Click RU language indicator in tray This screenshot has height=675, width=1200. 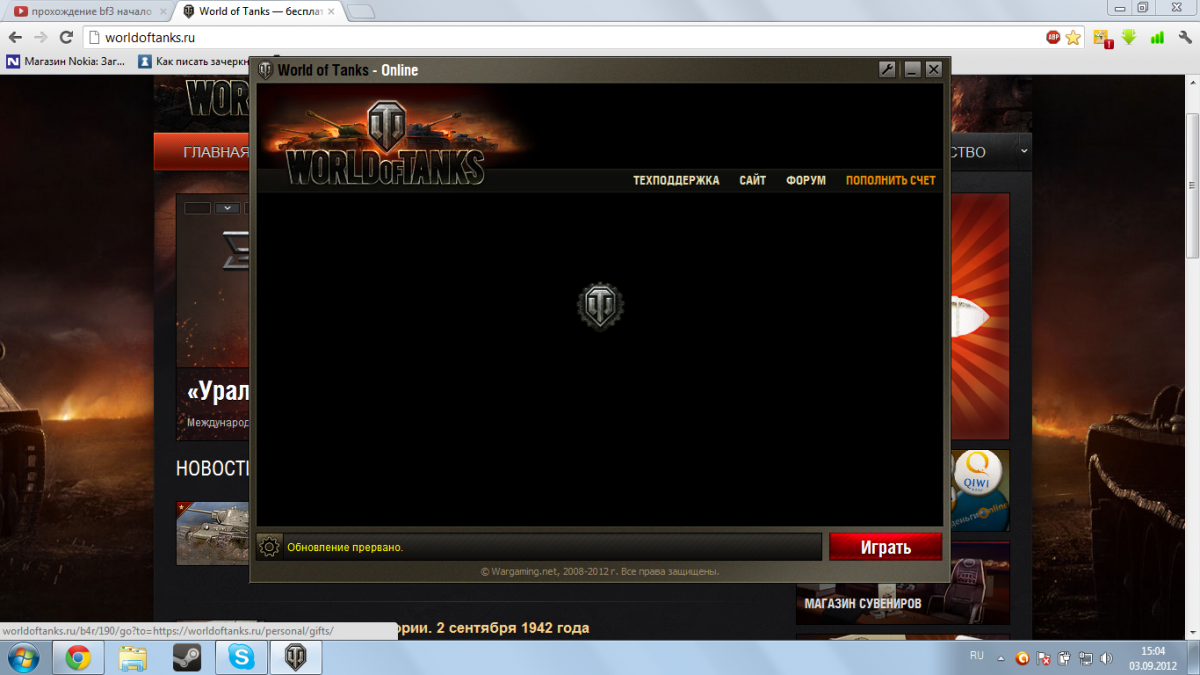pyautogui.click(x=977, y=656)
